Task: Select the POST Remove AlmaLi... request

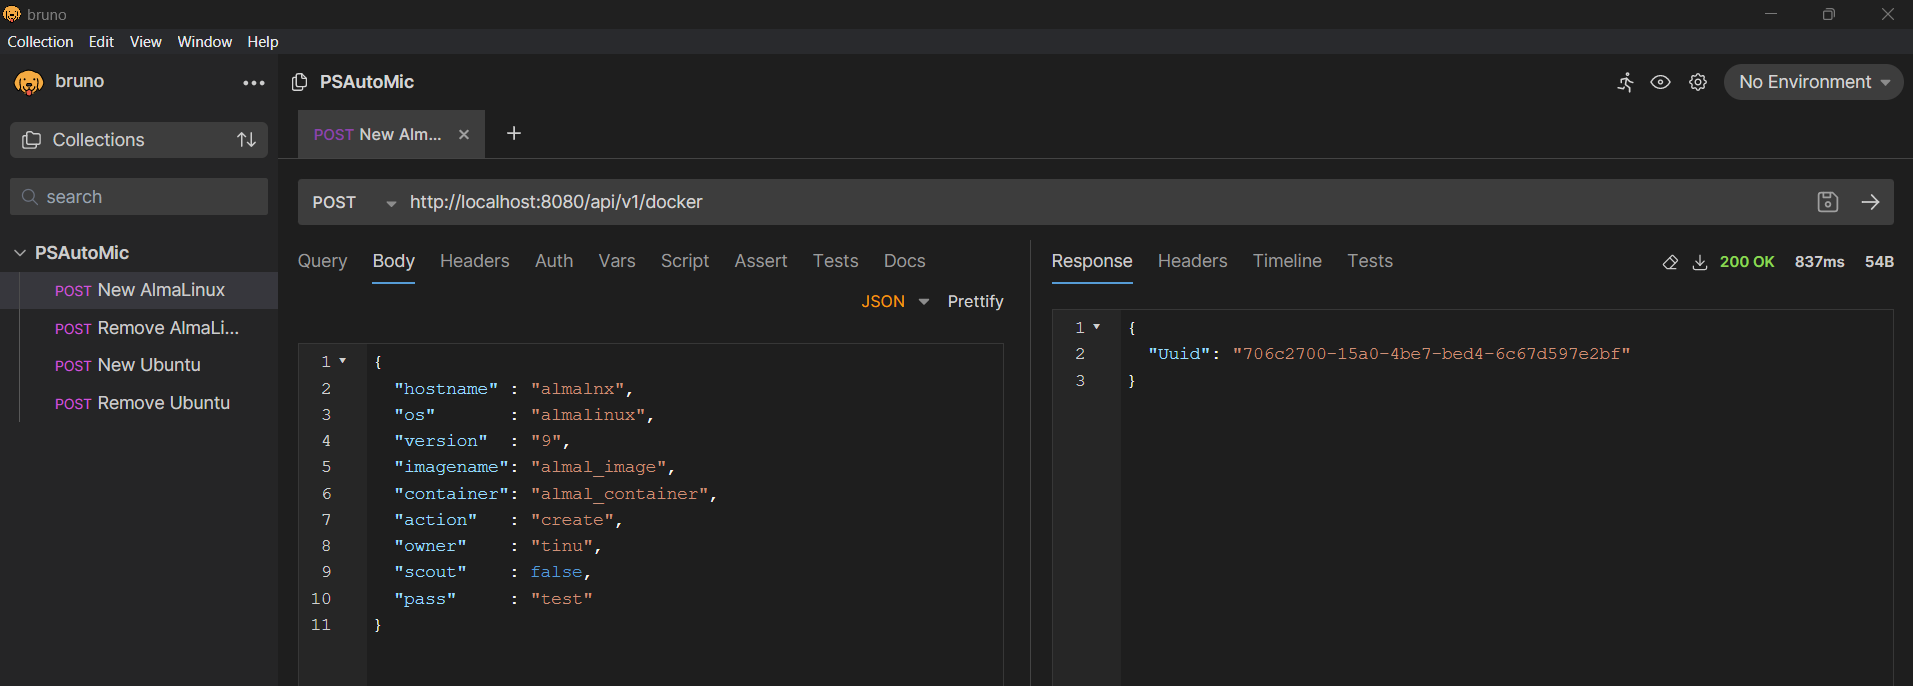Action: tap(139, 328)
